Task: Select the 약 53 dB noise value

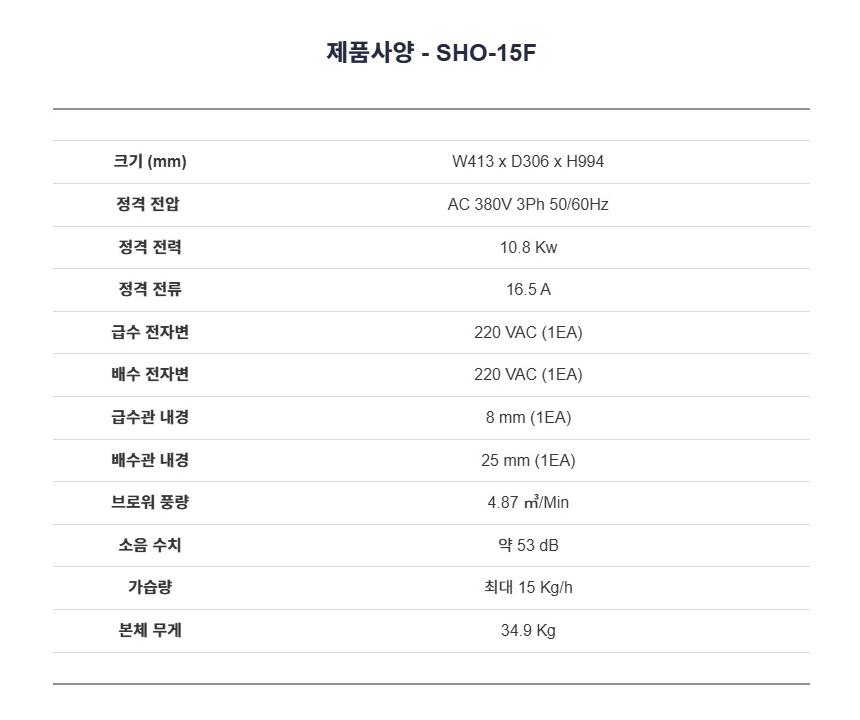Action: [528, 545]
